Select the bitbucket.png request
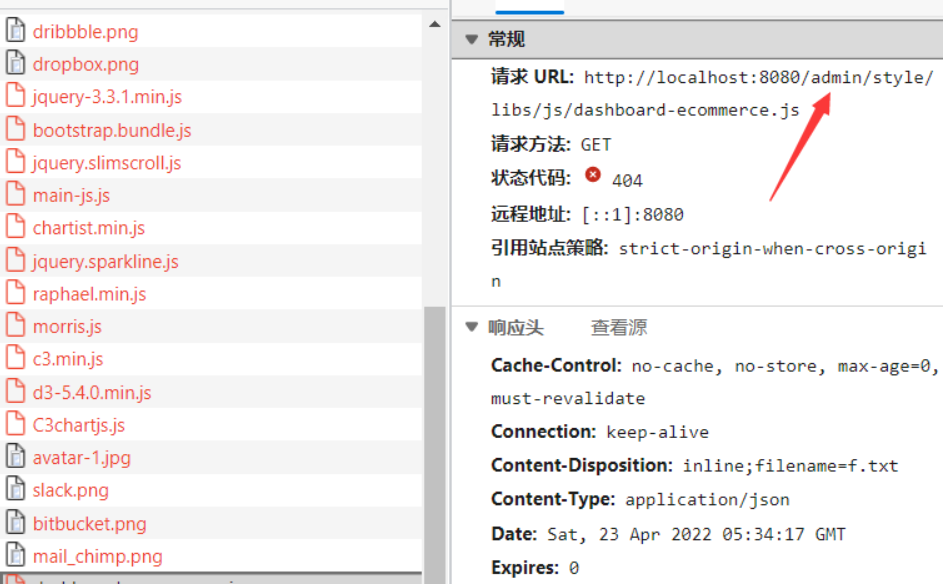 89,523
